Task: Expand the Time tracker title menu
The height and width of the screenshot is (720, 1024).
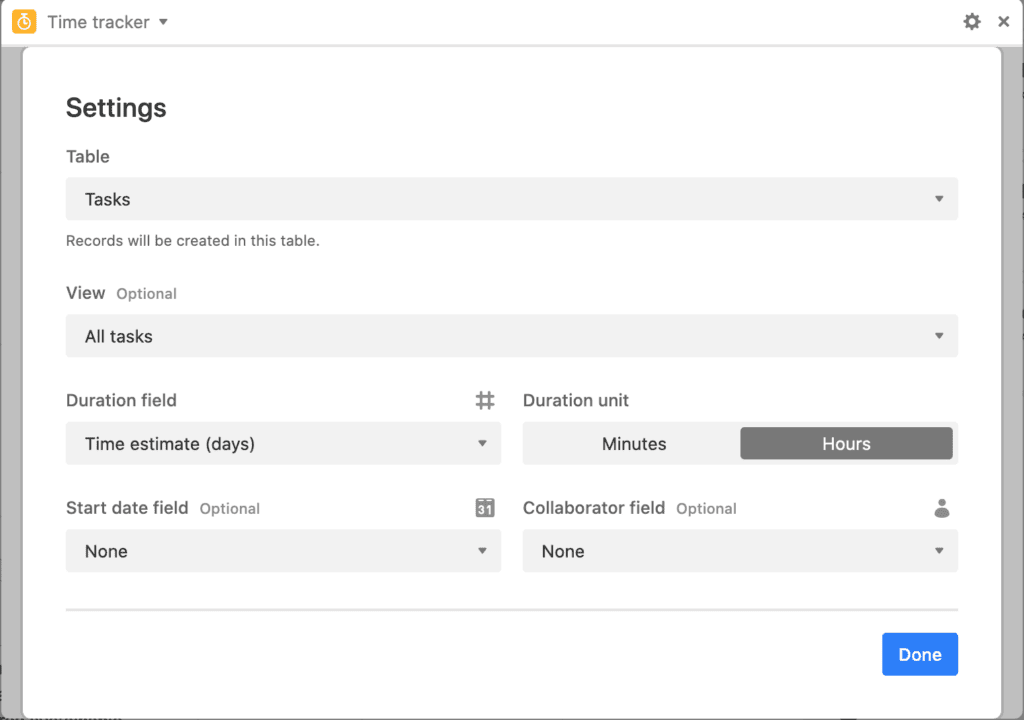Action: click(163, 21)
